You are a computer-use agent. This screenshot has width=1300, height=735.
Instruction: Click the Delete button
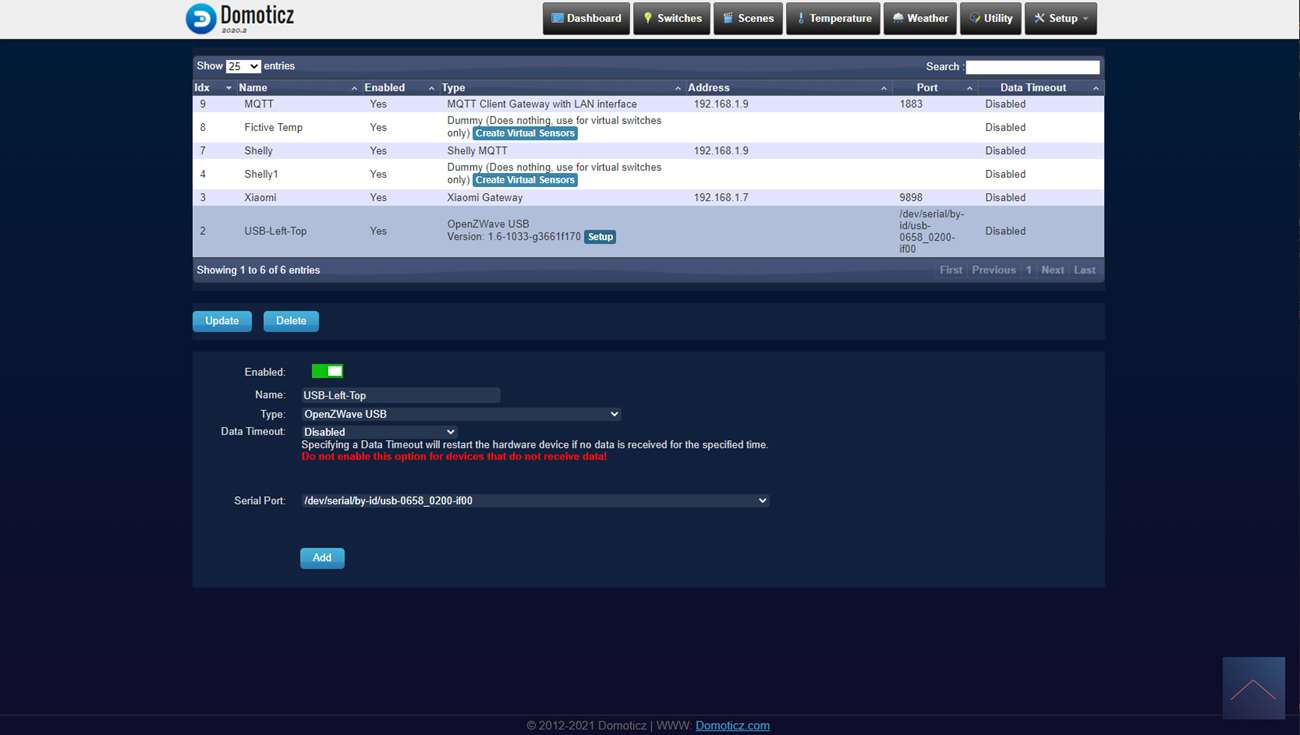(291, 321)
